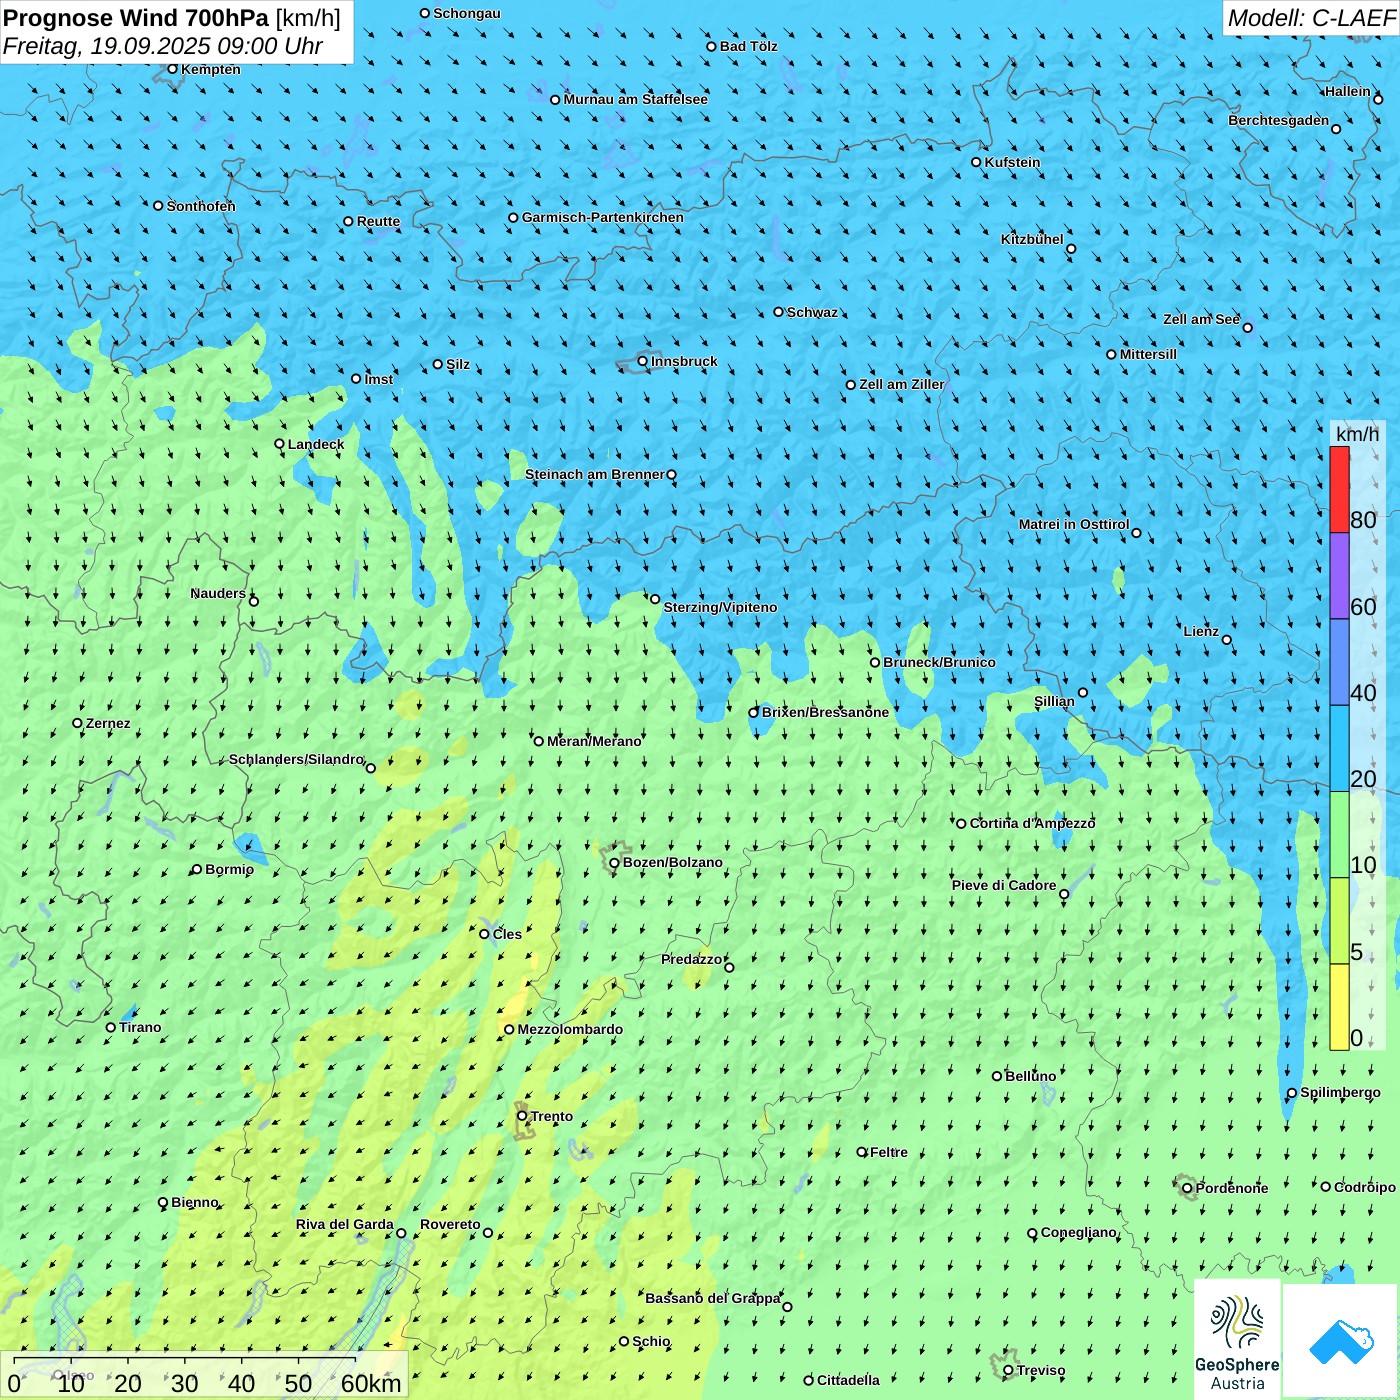Viewport: 1400px width, 1400px height.
Task: Click the Steinach am Brenner label
Action: pyautogui.click(x=595, y=474)
